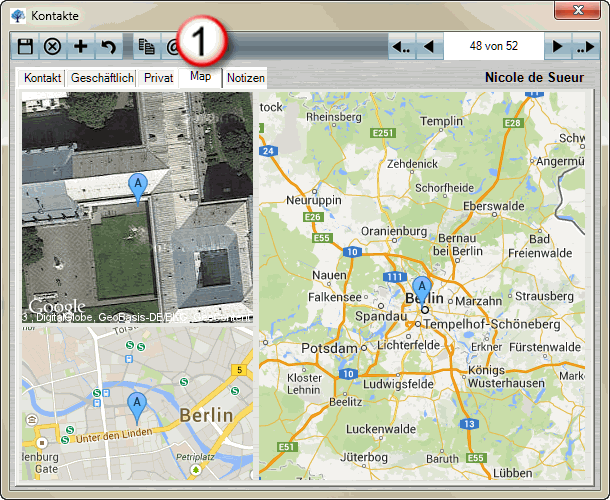
Task: Go to the next contact record
Action: [558, 46]
